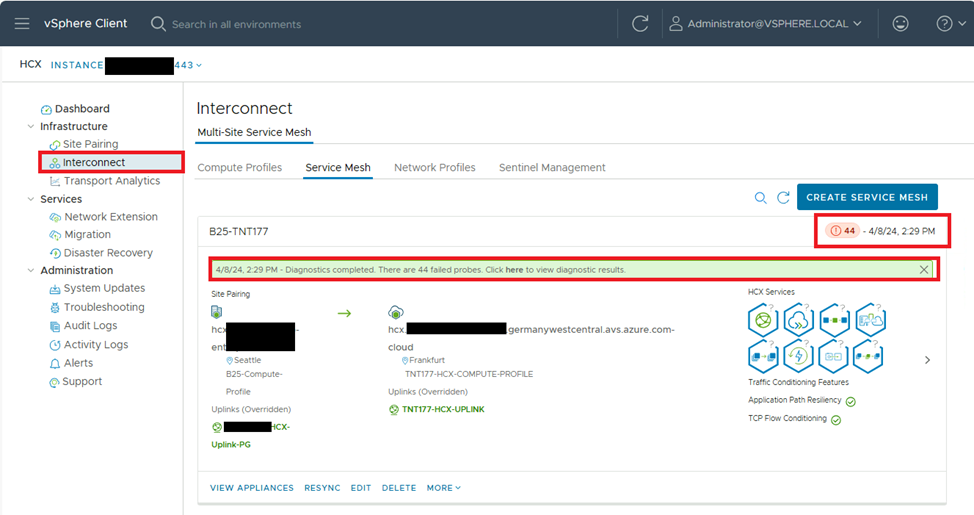View Audit Logs
Image resolution: width=974 pixels, height=515 pixels.
83,326
